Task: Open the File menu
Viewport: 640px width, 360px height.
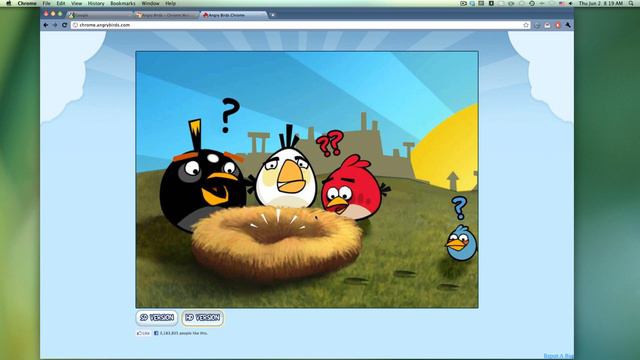Action: [47, 3]
